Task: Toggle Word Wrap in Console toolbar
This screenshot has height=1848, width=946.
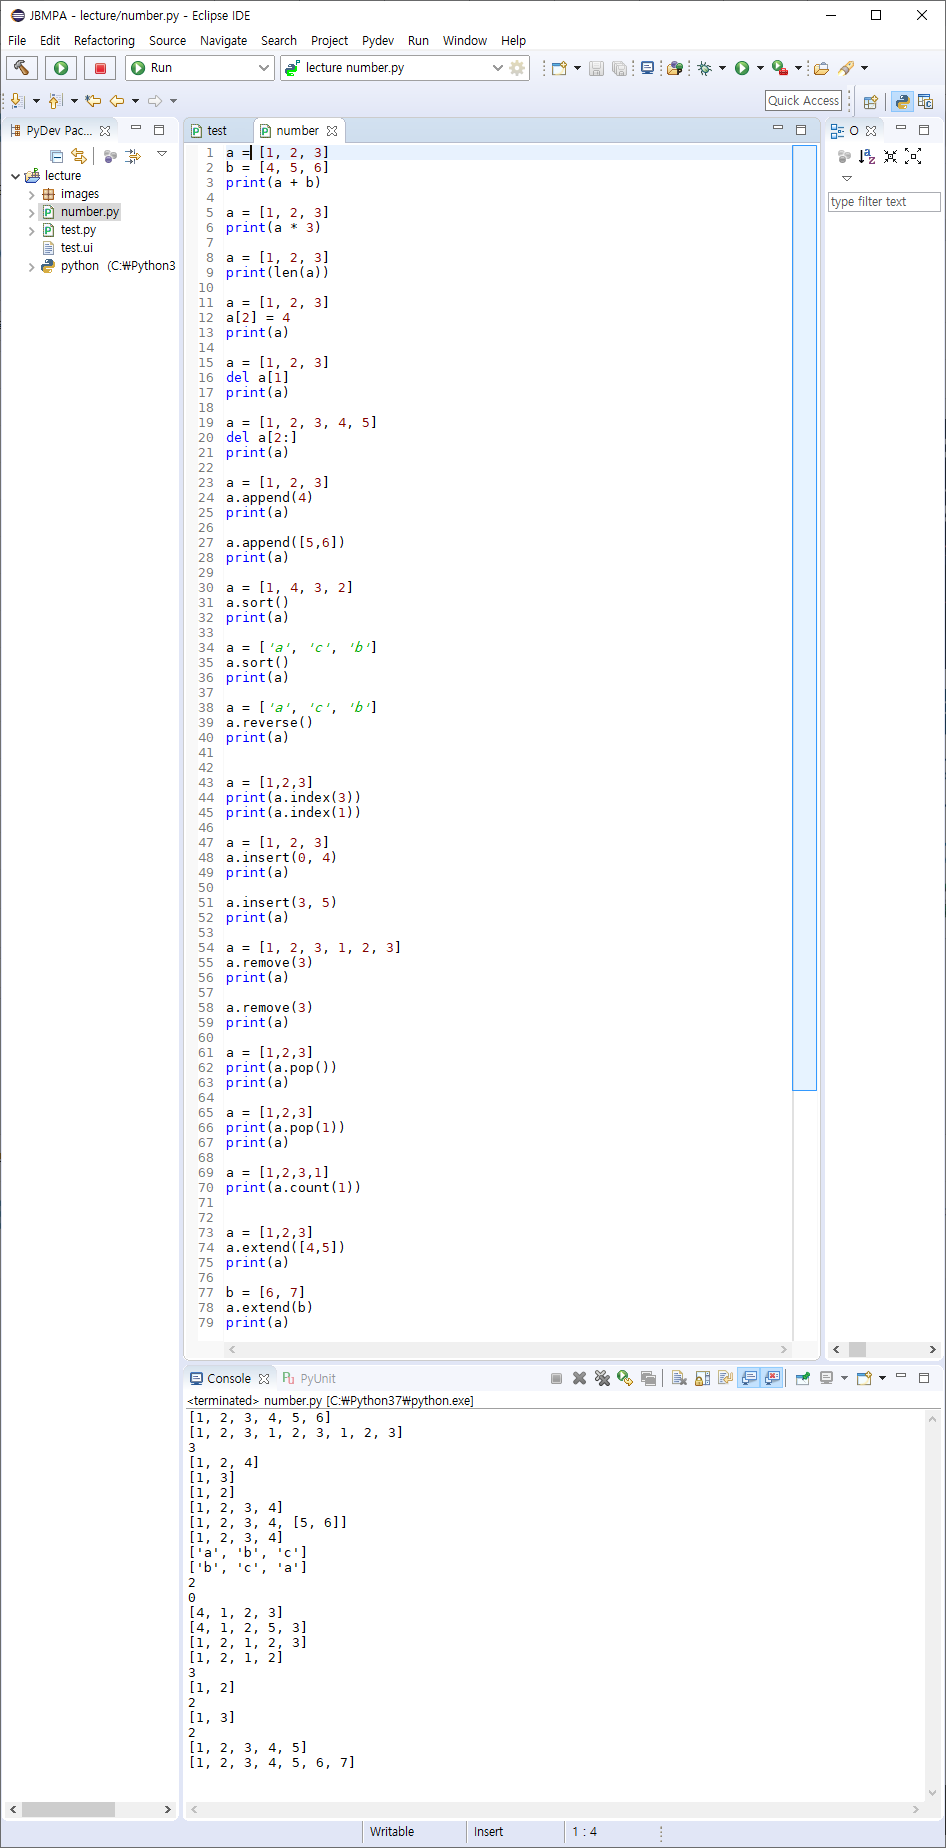Action: [x=725, y=1378]
